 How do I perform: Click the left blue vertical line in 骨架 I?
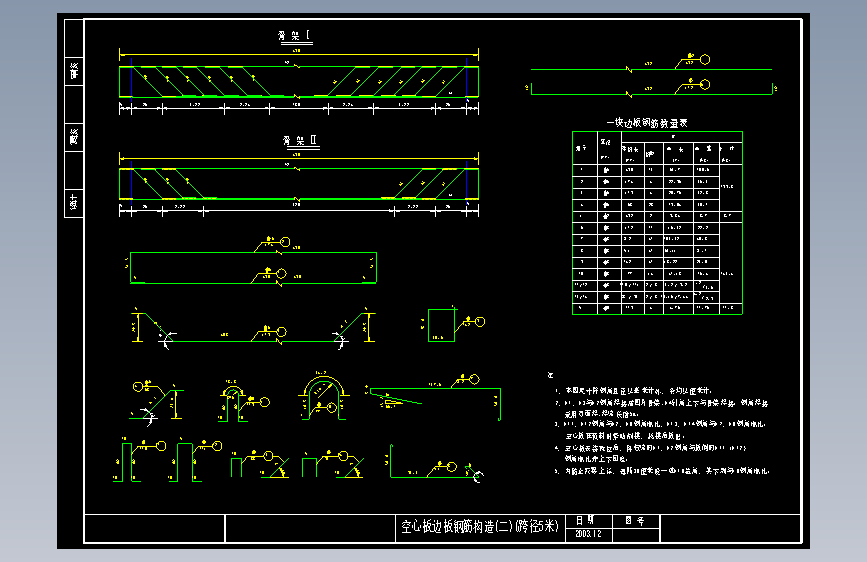point(132,82)
